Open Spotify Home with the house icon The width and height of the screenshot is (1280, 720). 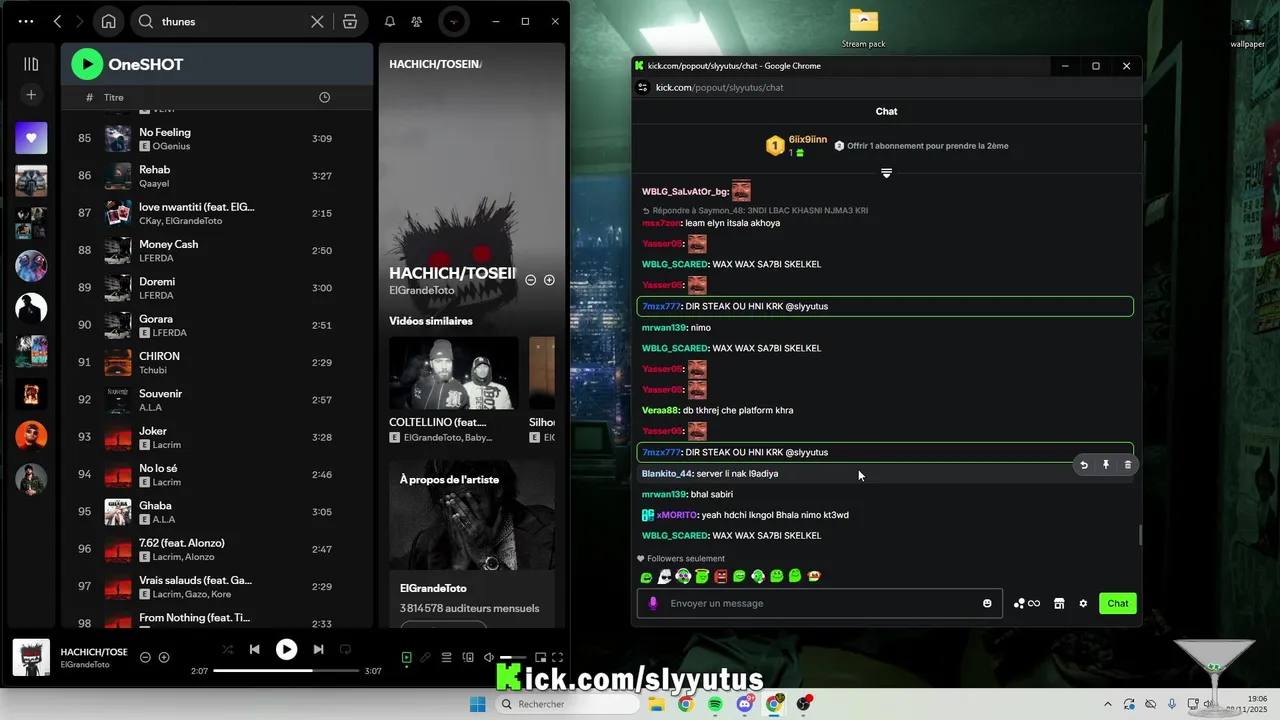click(x=108, y=21)
